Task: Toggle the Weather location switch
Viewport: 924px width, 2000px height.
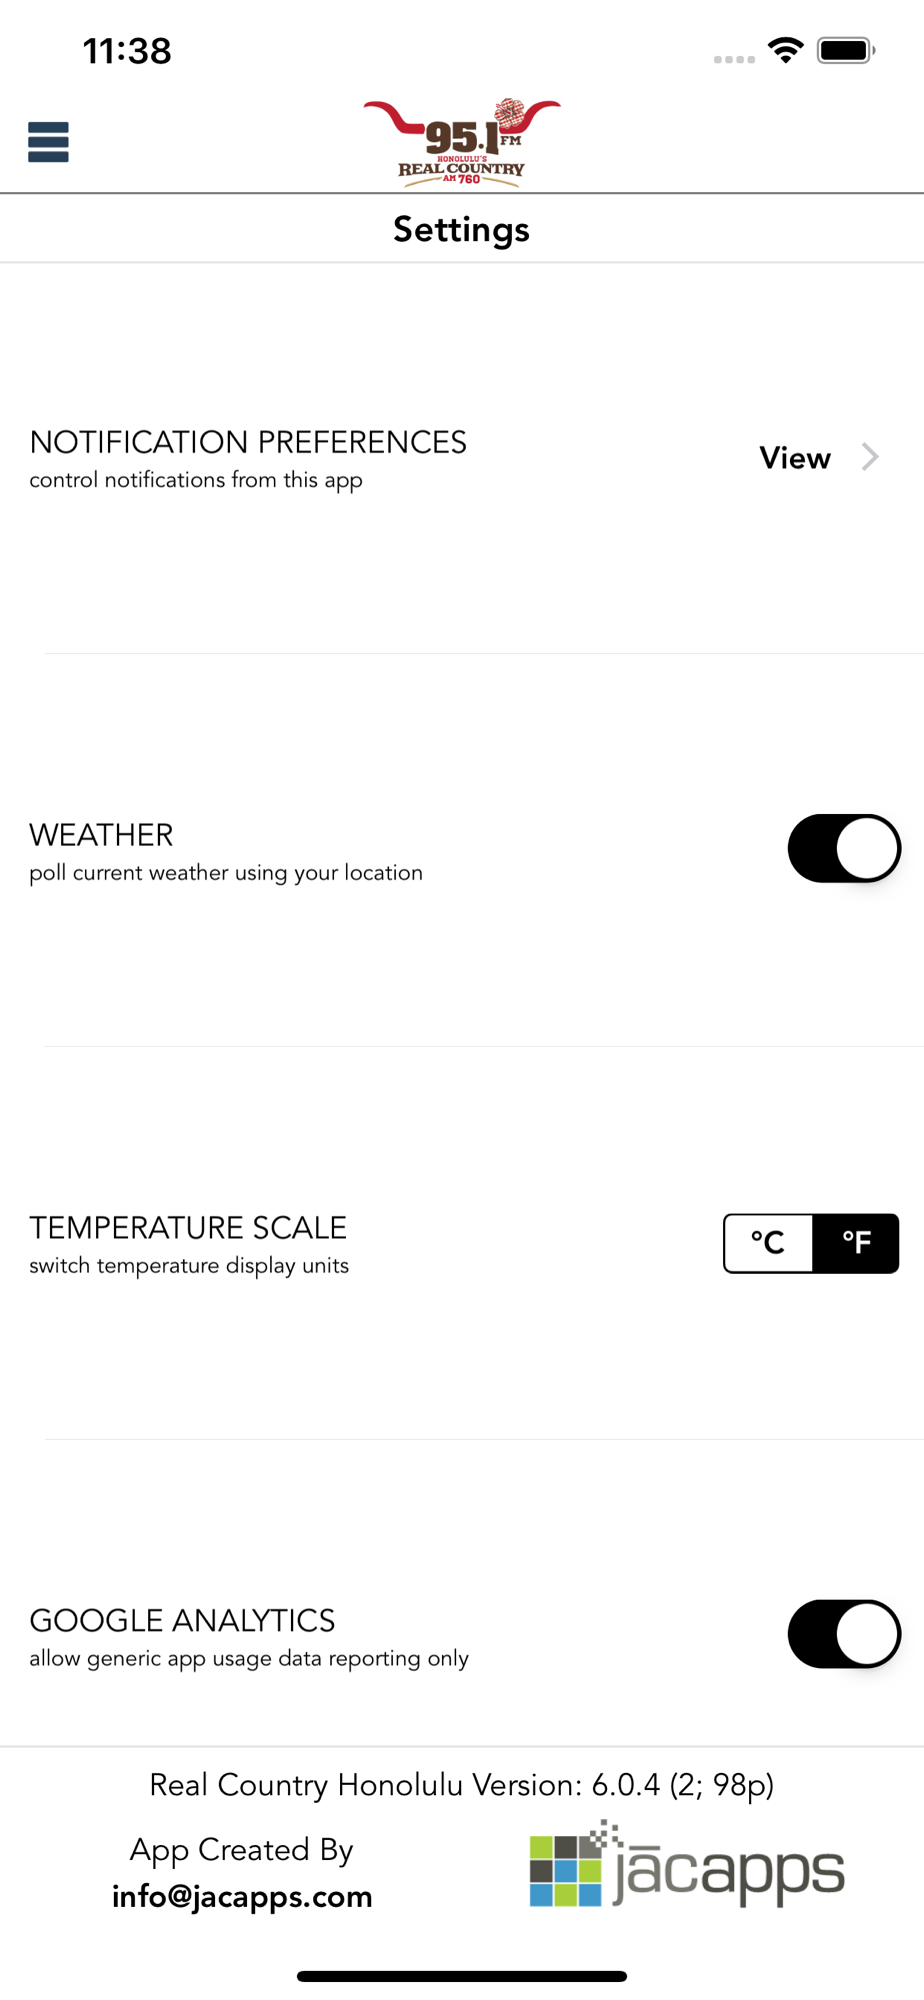Action: pyautogui.click(x=844, y=849)
